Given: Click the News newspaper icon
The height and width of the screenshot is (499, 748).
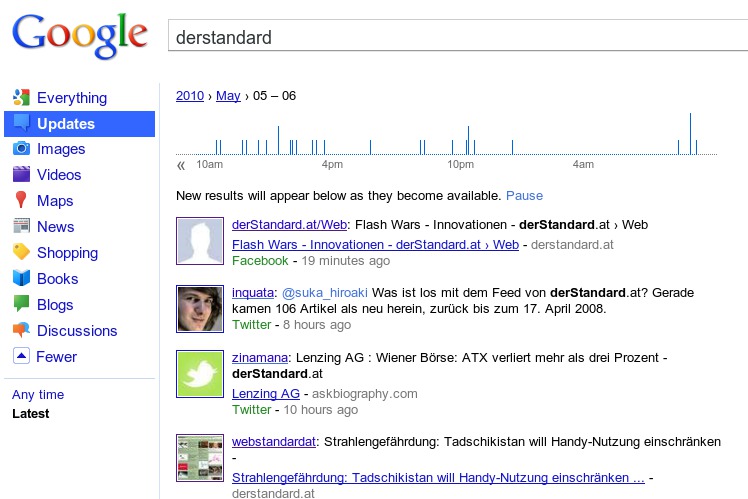Looking at the screenshot, I should tap(21, 226).
